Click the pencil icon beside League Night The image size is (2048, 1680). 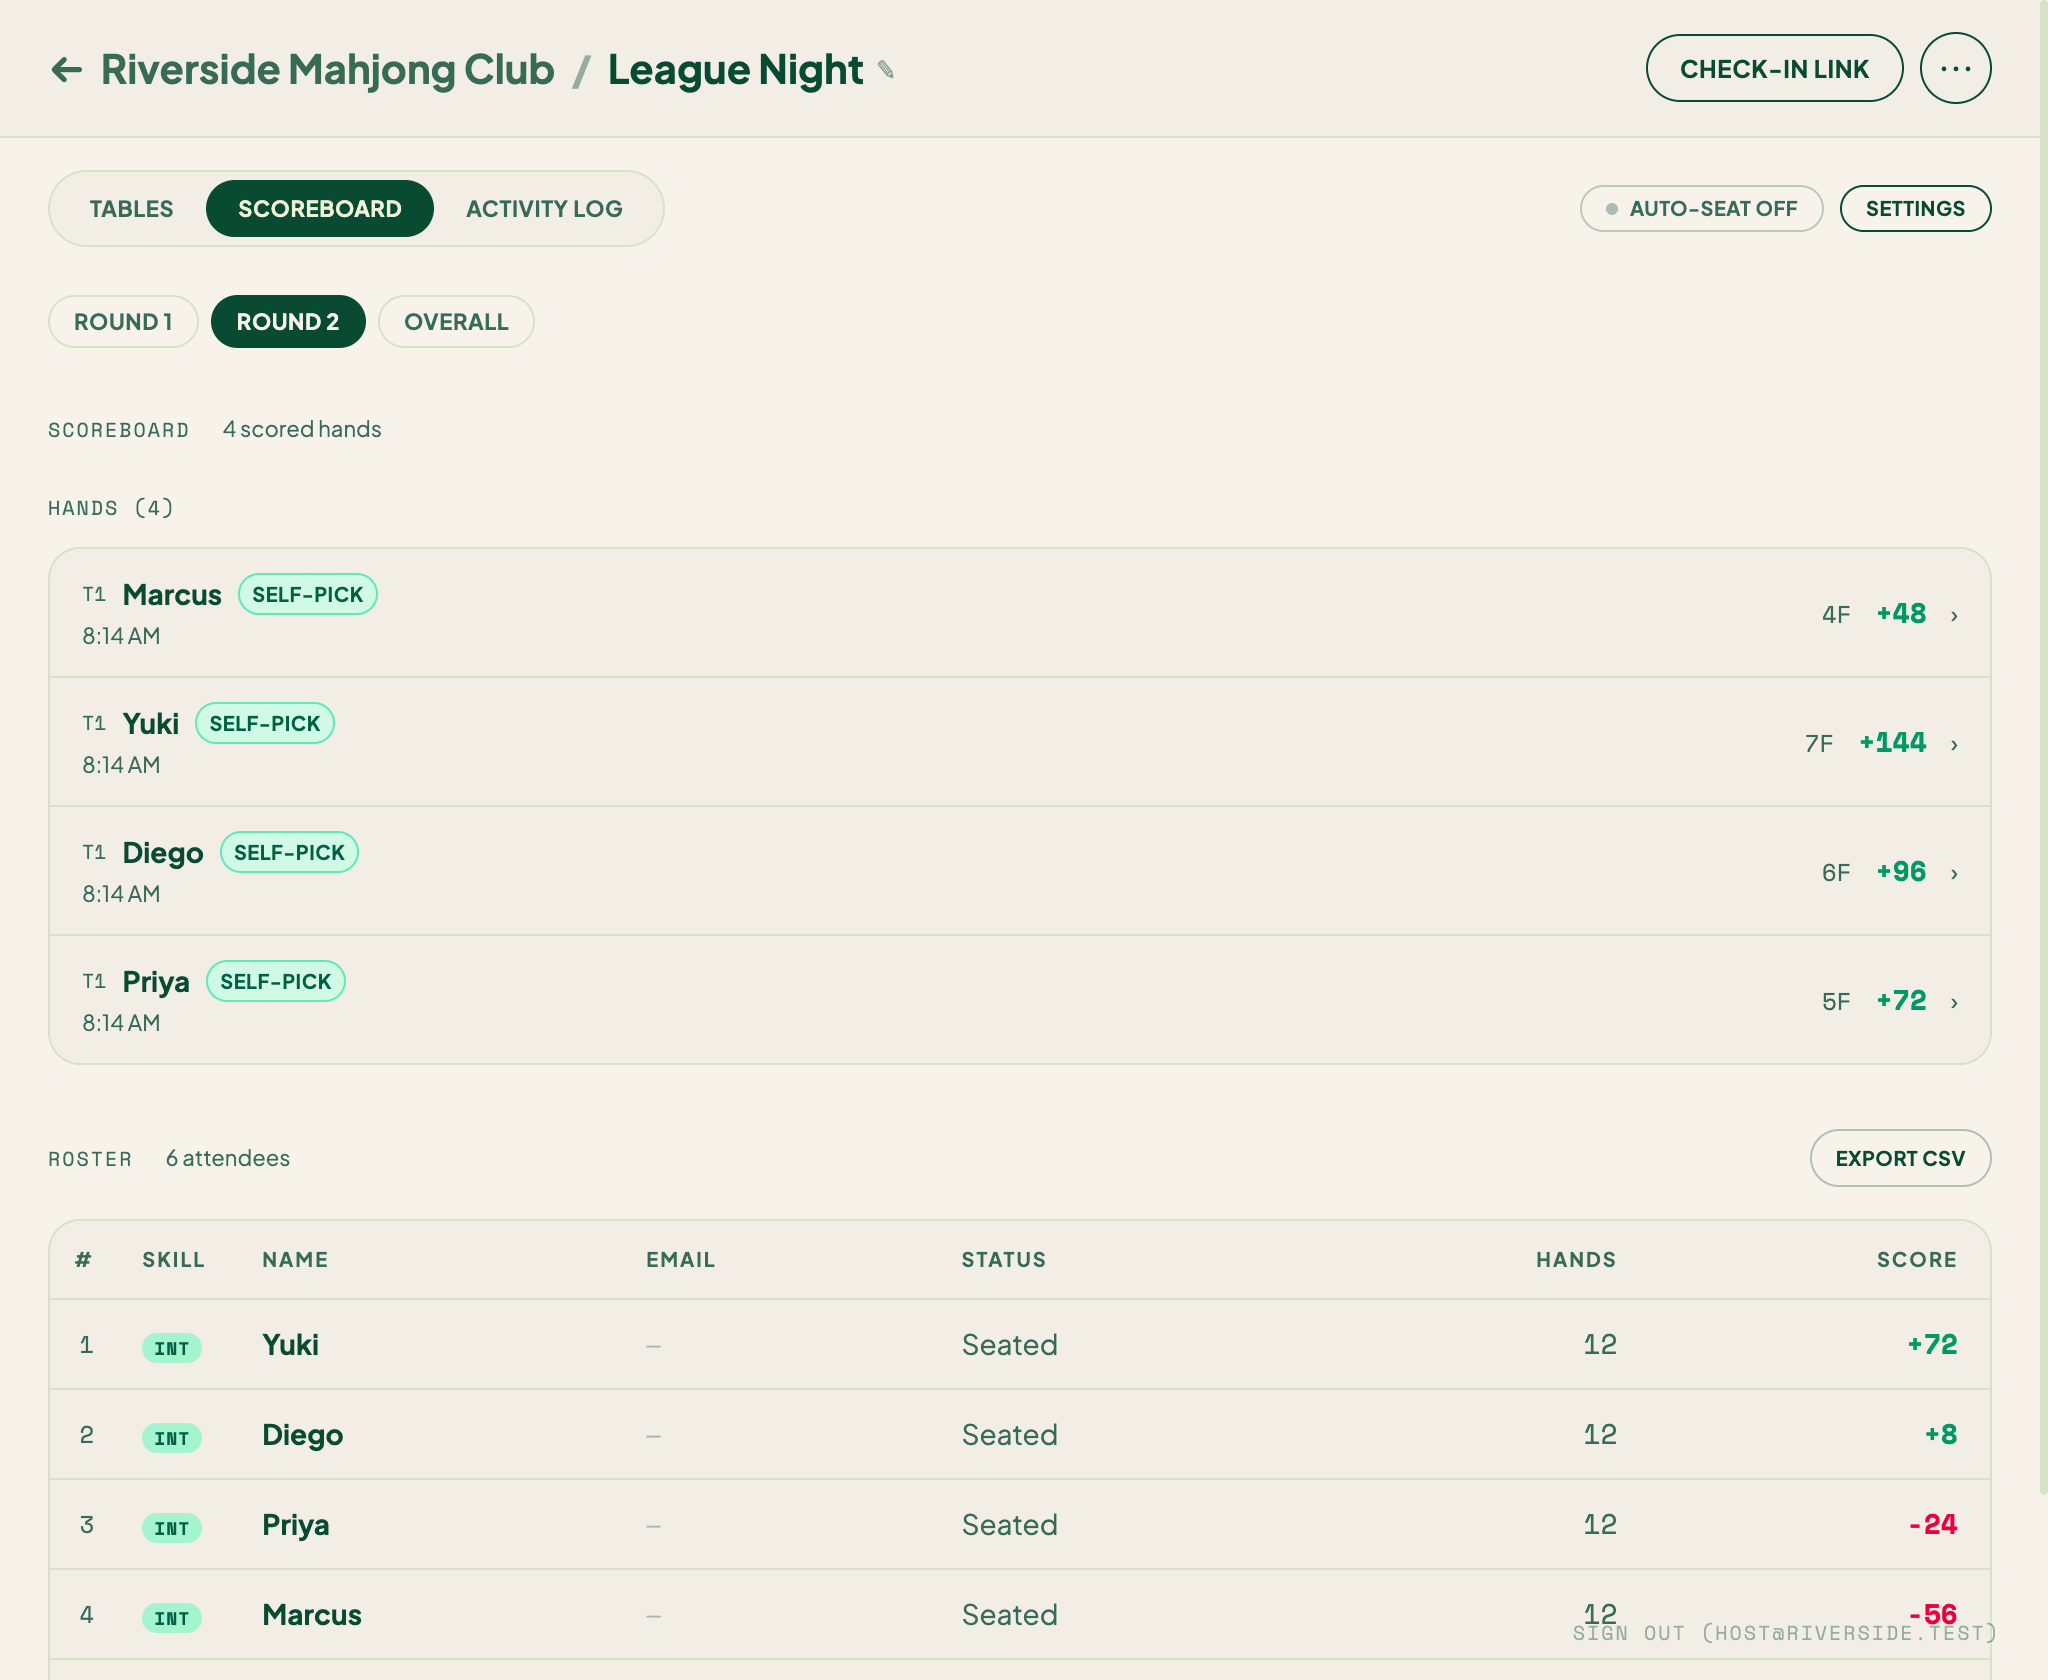[x=886, y=70]
